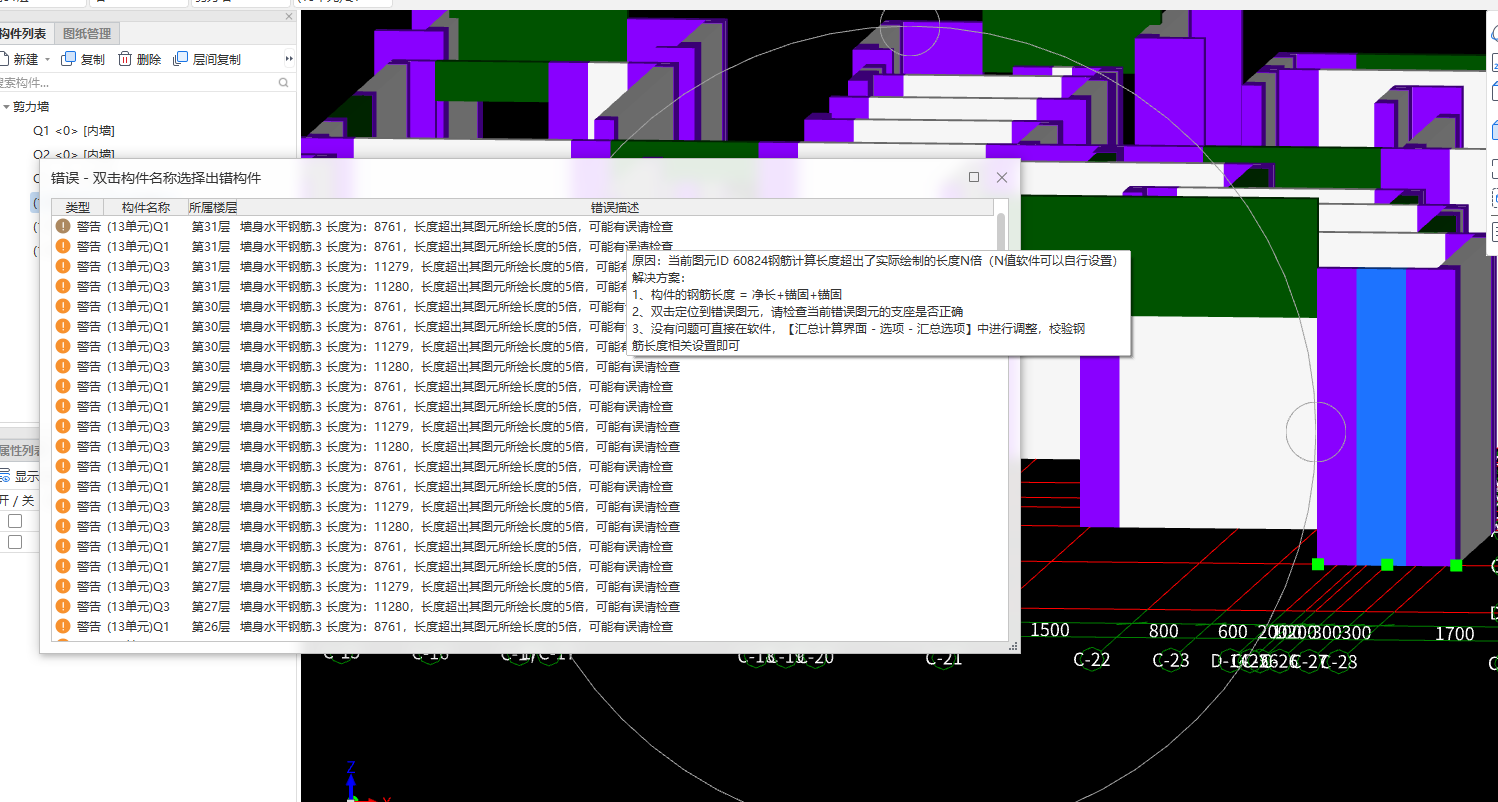Click the axis label C-21
Screen dimensions: 1498x802
[944, 659]
